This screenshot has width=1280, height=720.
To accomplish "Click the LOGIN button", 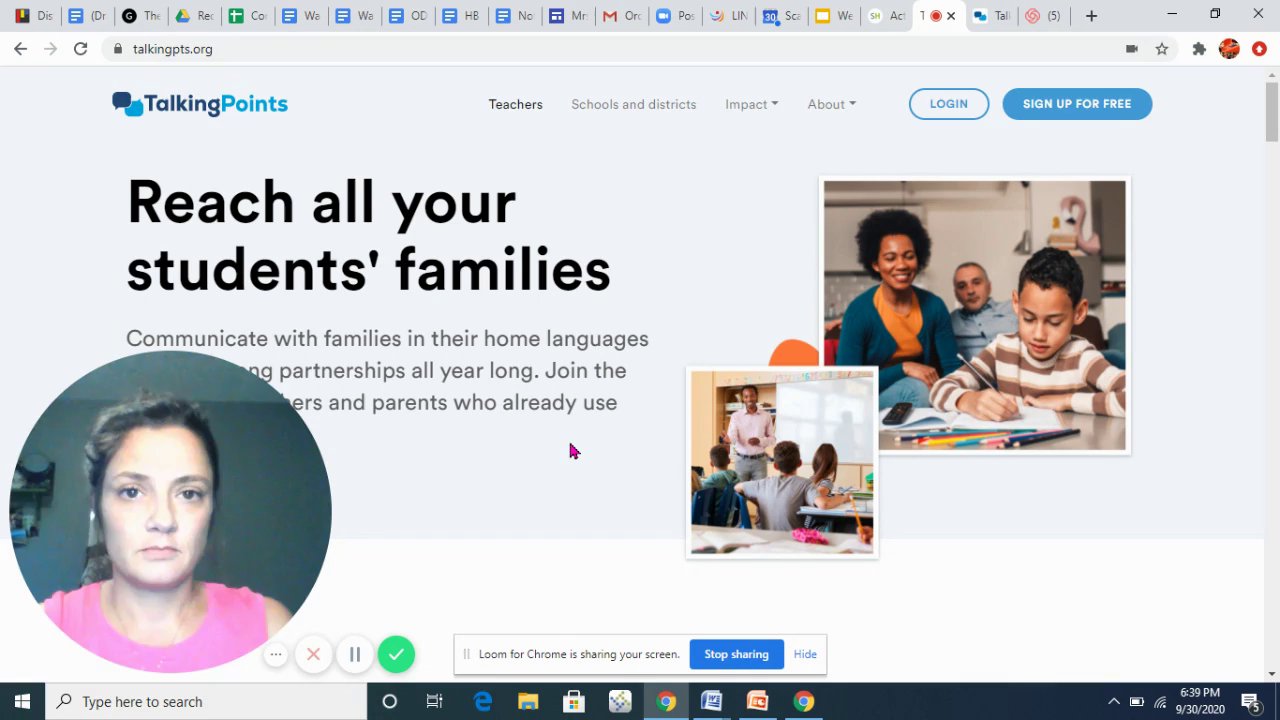I will tap(949, 104).
